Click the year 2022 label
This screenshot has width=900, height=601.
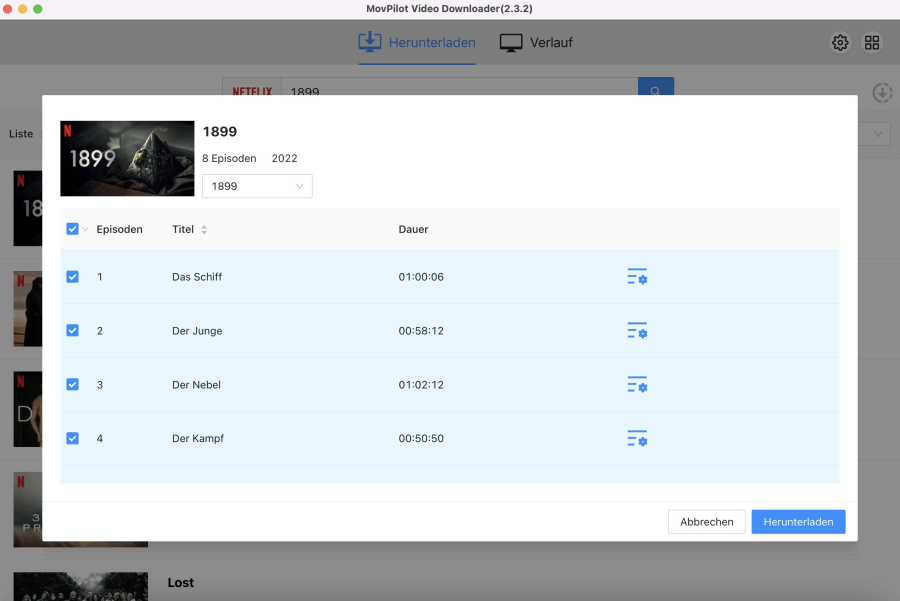285,158
